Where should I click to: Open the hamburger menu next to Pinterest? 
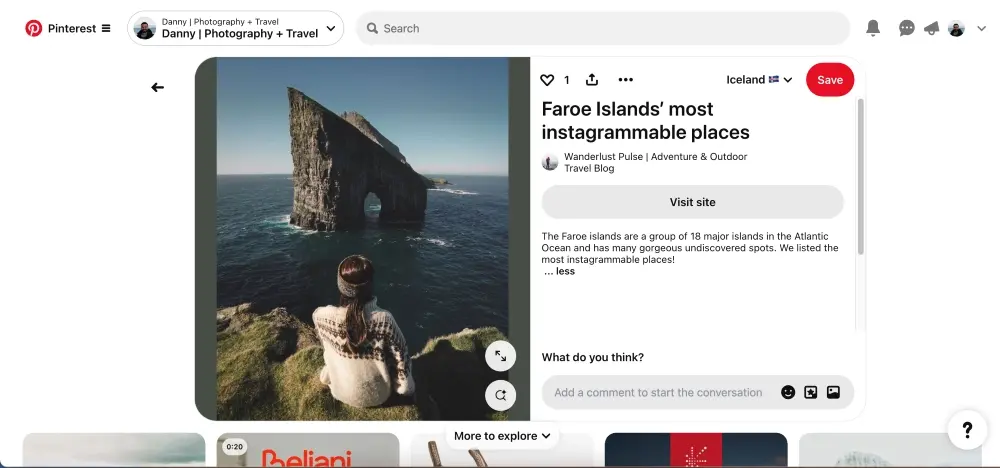pos(106,28)
